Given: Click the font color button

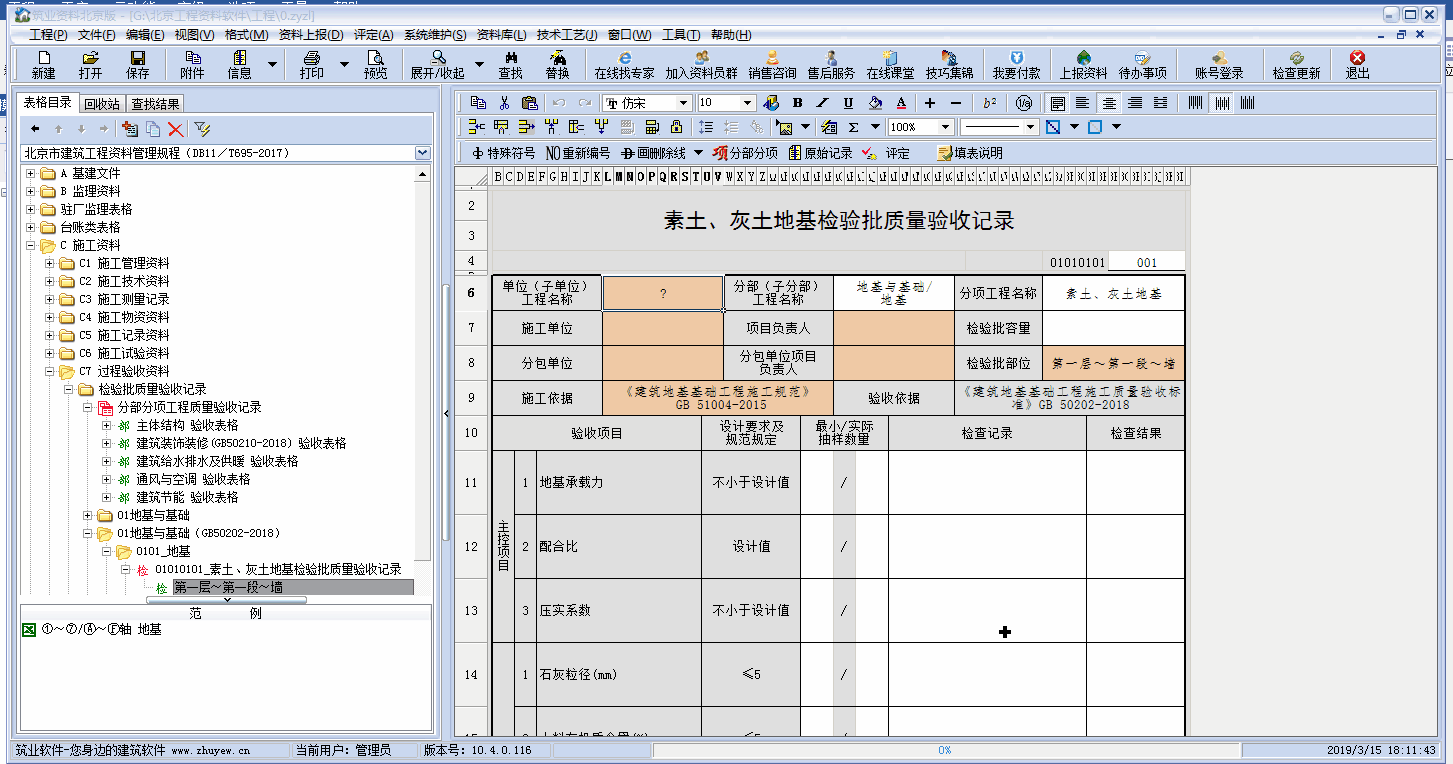Looking at the screenshot, I should [900, 103].
